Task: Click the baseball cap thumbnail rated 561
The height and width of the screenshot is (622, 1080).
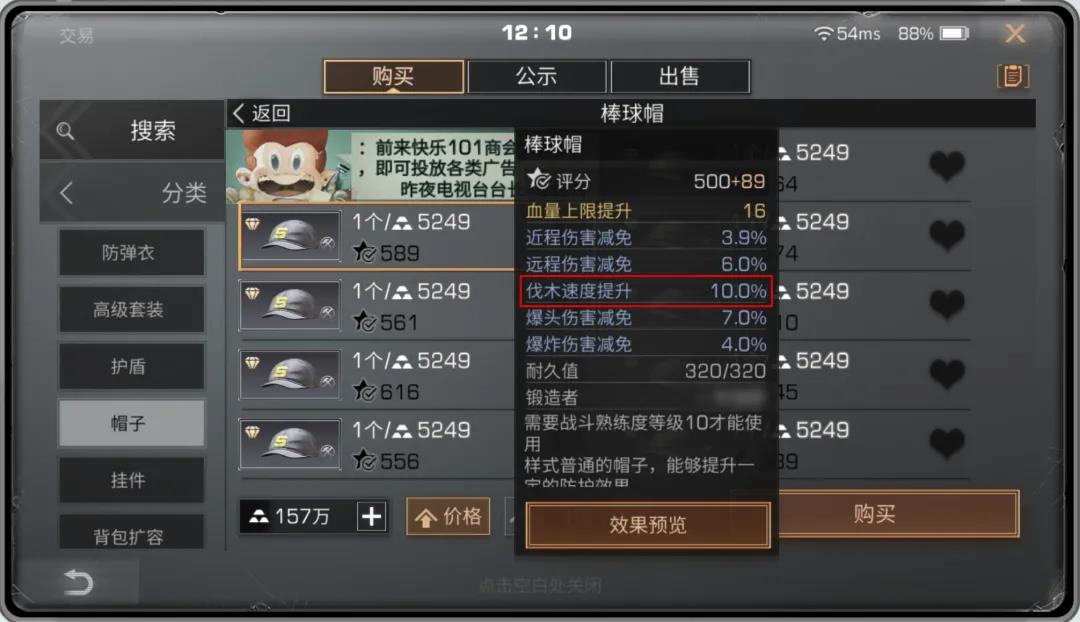Action: tap(291, 305)
